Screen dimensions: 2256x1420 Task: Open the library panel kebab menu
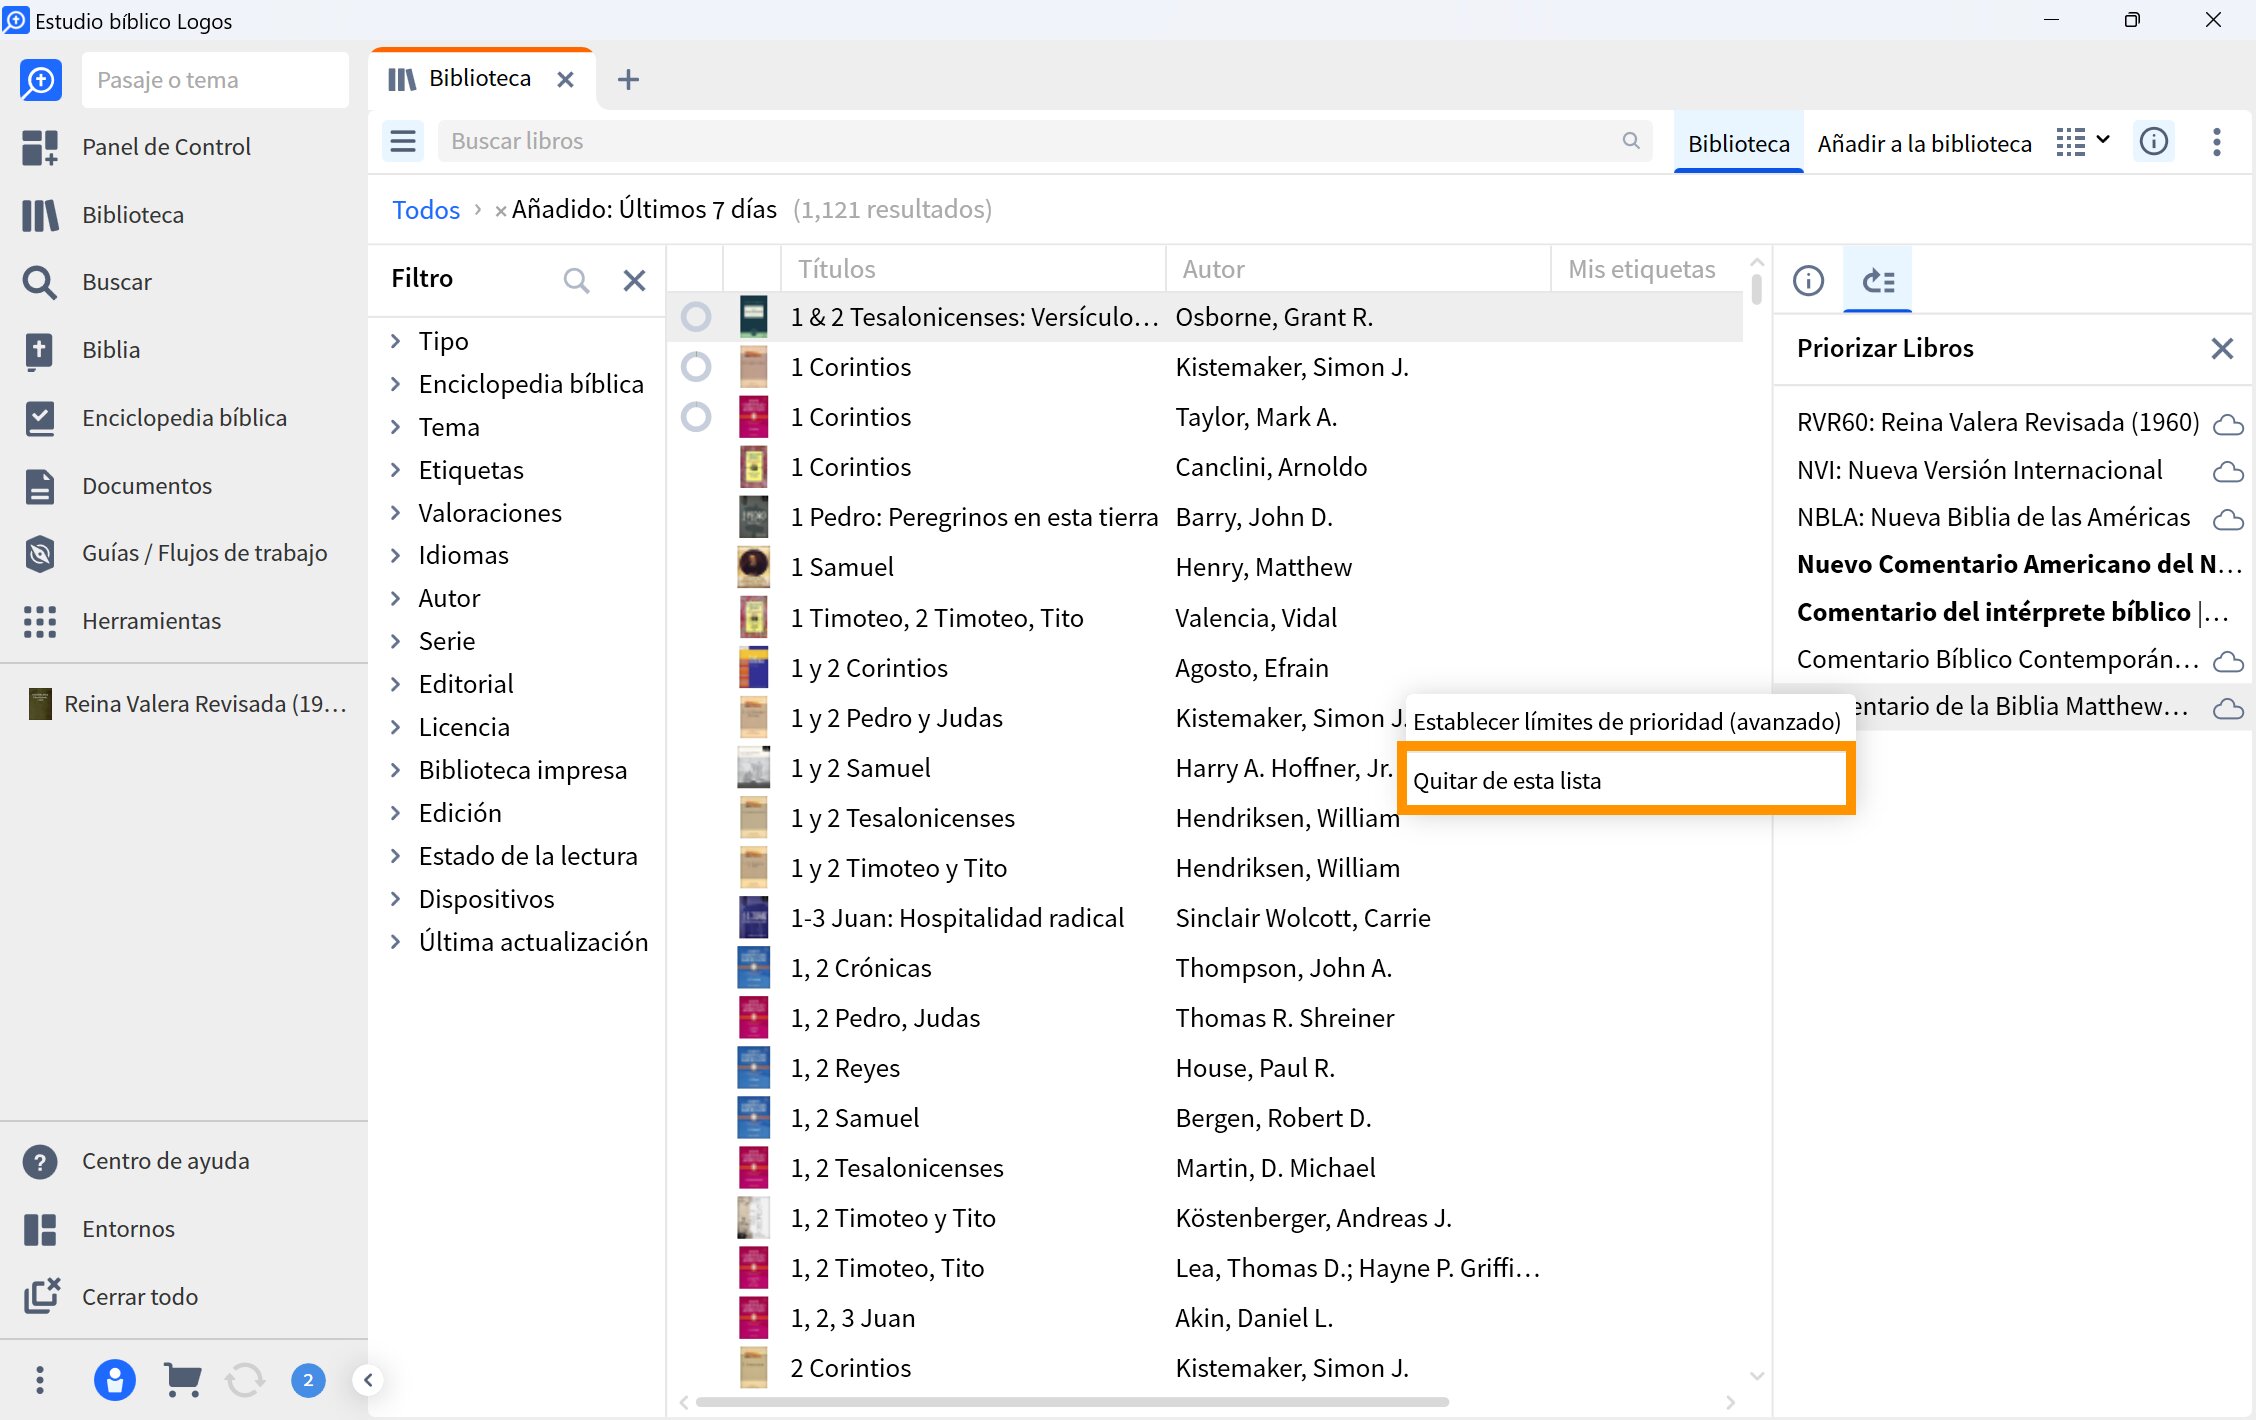[x=2217, y=141]
